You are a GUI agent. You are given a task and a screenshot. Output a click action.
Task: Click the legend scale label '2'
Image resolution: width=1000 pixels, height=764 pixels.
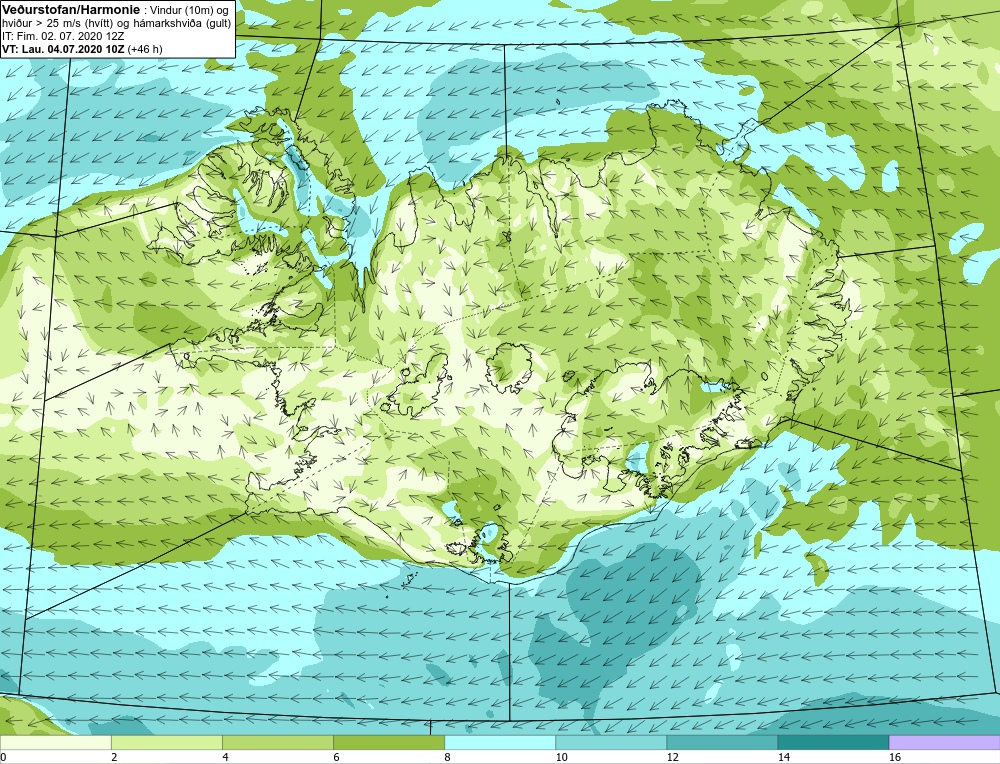(114, 758)
